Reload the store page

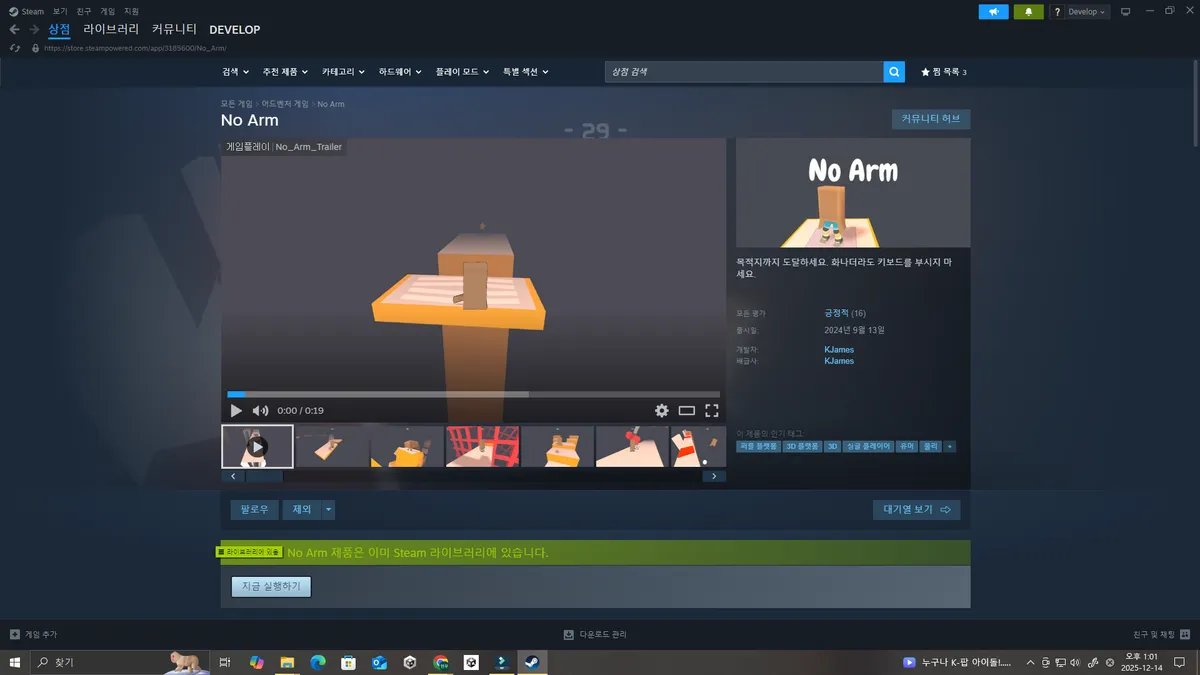point(14,48)
